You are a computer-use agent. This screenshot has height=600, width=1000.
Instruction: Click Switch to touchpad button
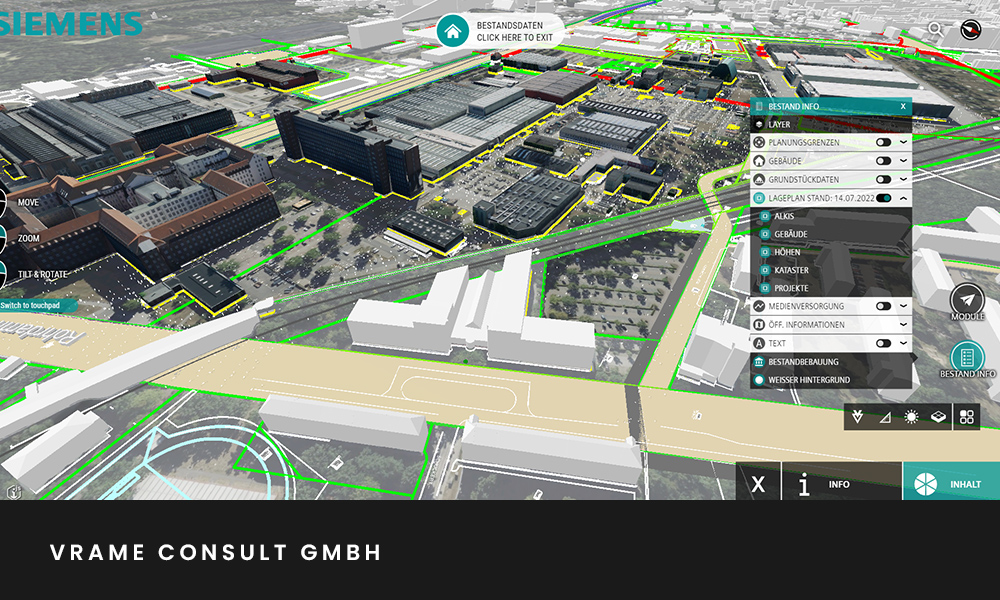click(28, 305)
